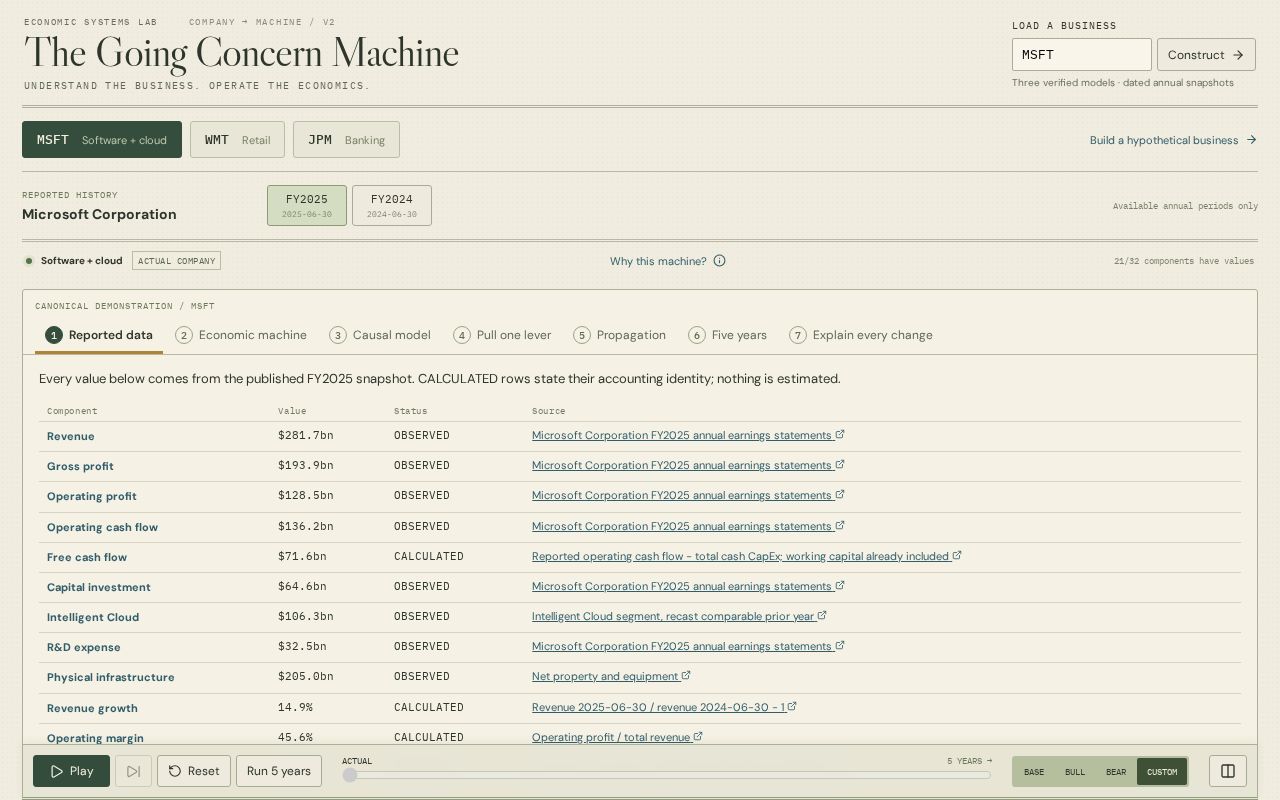The height and width of the screenshot is (800, 1280).
Task: Open the Pull one lever tab
Action: (502, 335)
